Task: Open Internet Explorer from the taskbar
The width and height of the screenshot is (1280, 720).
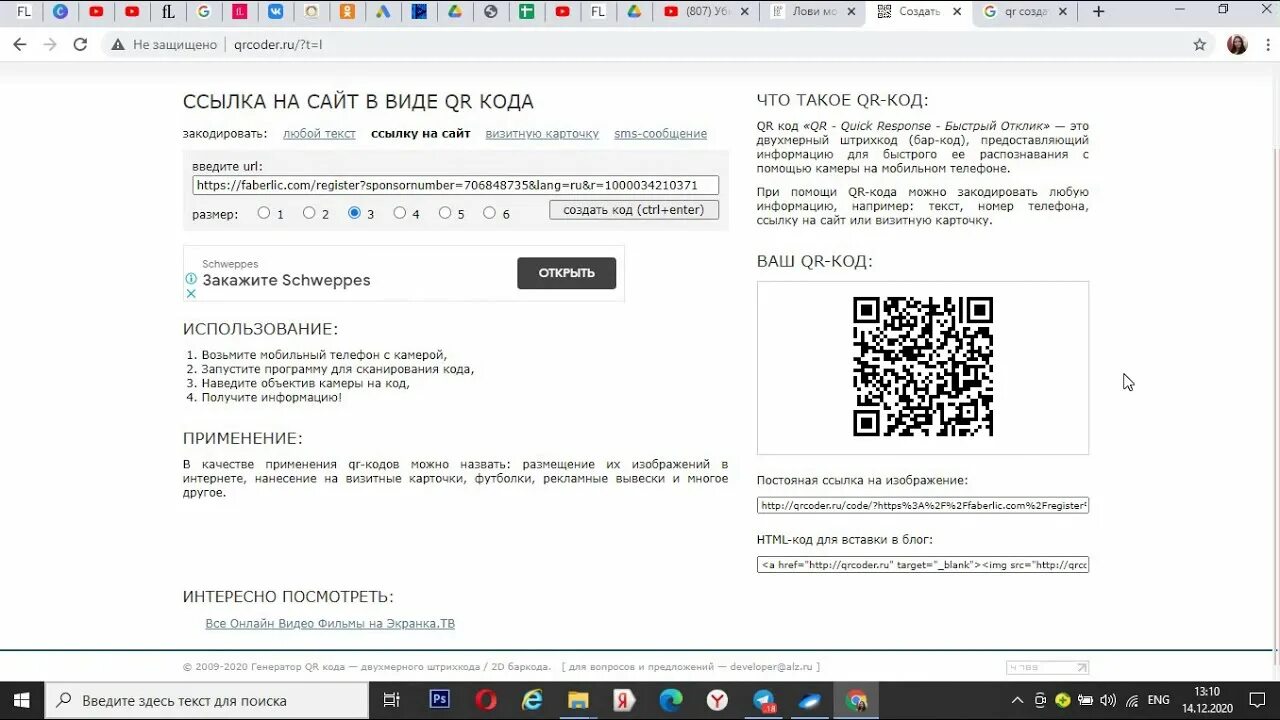Action: point(533,700)
